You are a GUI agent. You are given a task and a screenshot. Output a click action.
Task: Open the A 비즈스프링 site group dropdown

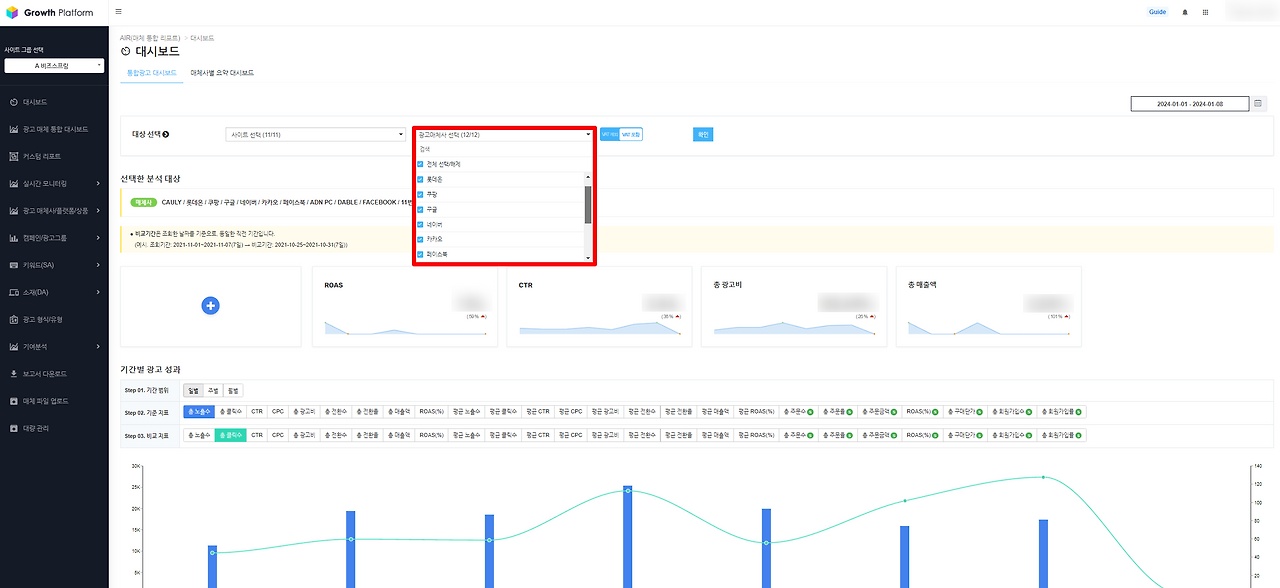pos(54,65)
